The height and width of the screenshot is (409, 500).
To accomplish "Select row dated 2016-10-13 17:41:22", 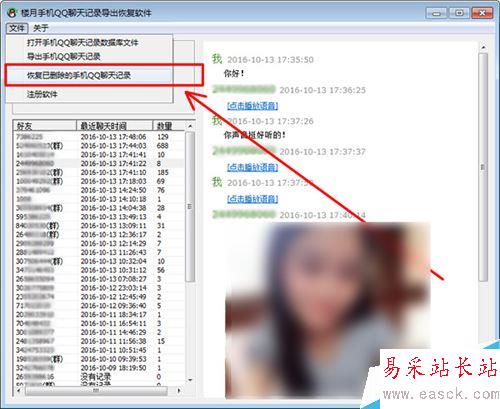I will point(99,163).
